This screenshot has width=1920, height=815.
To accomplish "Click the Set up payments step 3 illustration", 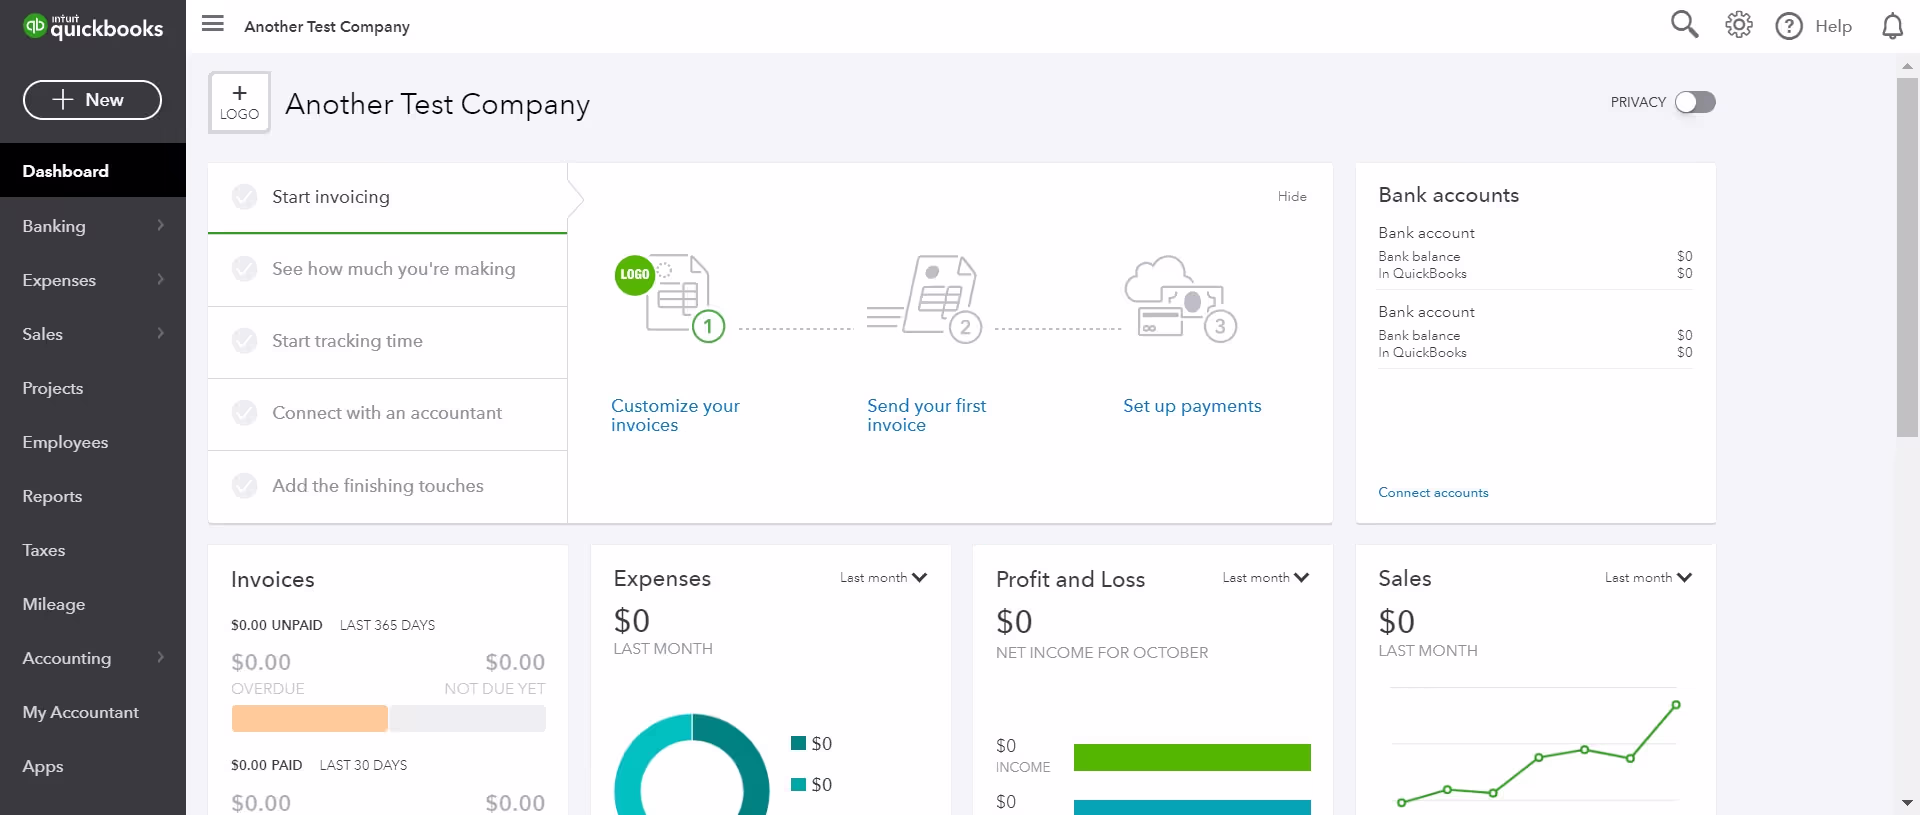I will tap(1180, 298).
